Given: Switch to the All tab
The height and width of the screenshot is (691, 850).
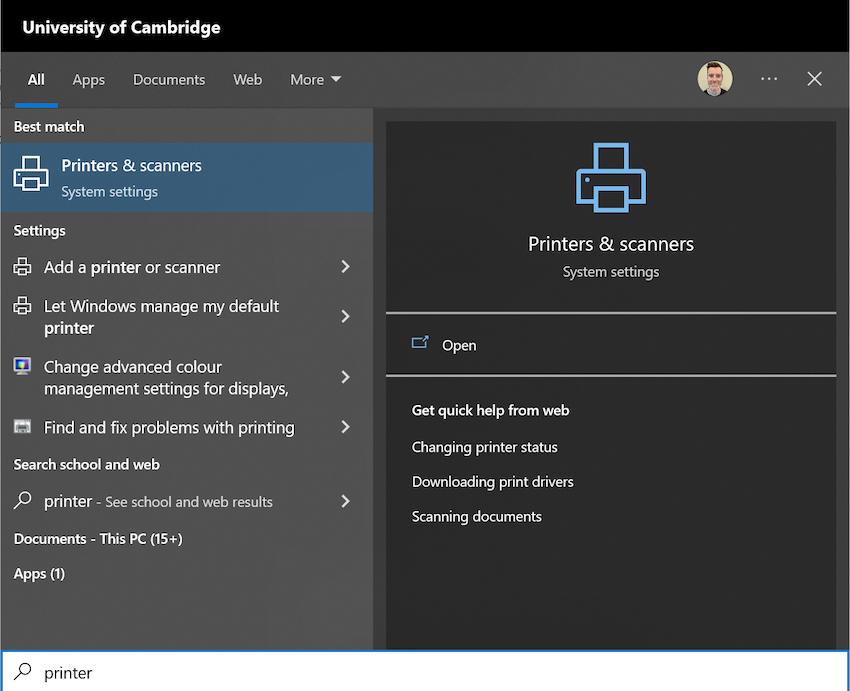Looking at the screenshot, I should (x=36, y=80).
